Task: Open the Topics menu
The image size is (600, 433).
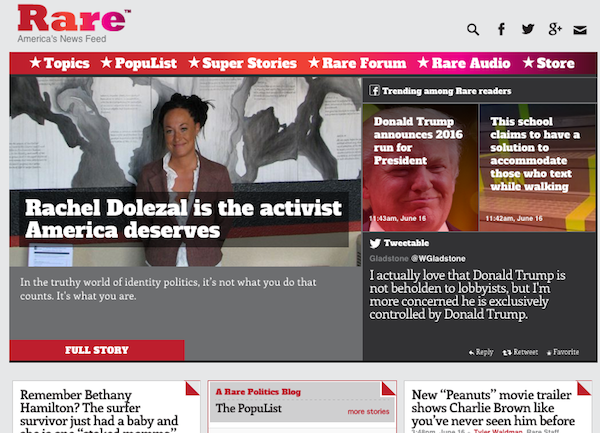Action: click(x=59, y=63)
